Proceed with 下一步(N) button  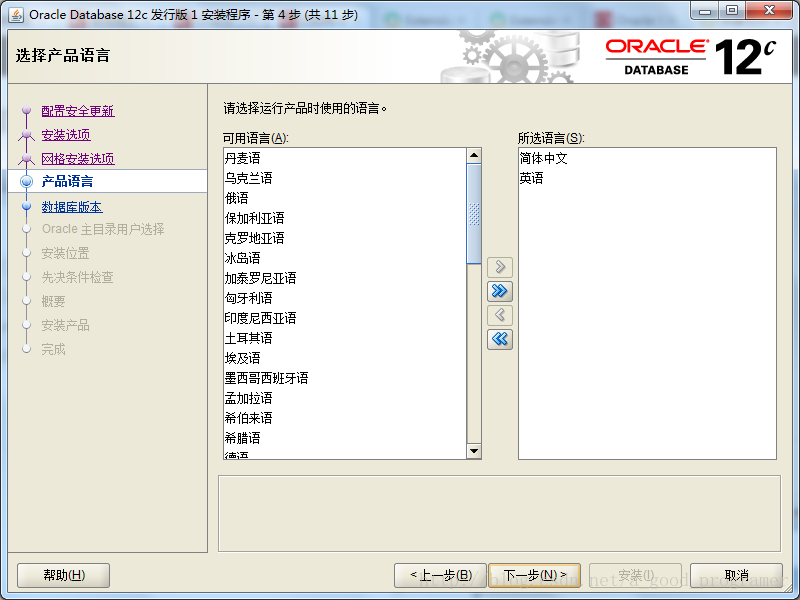(x=535, y=576)
